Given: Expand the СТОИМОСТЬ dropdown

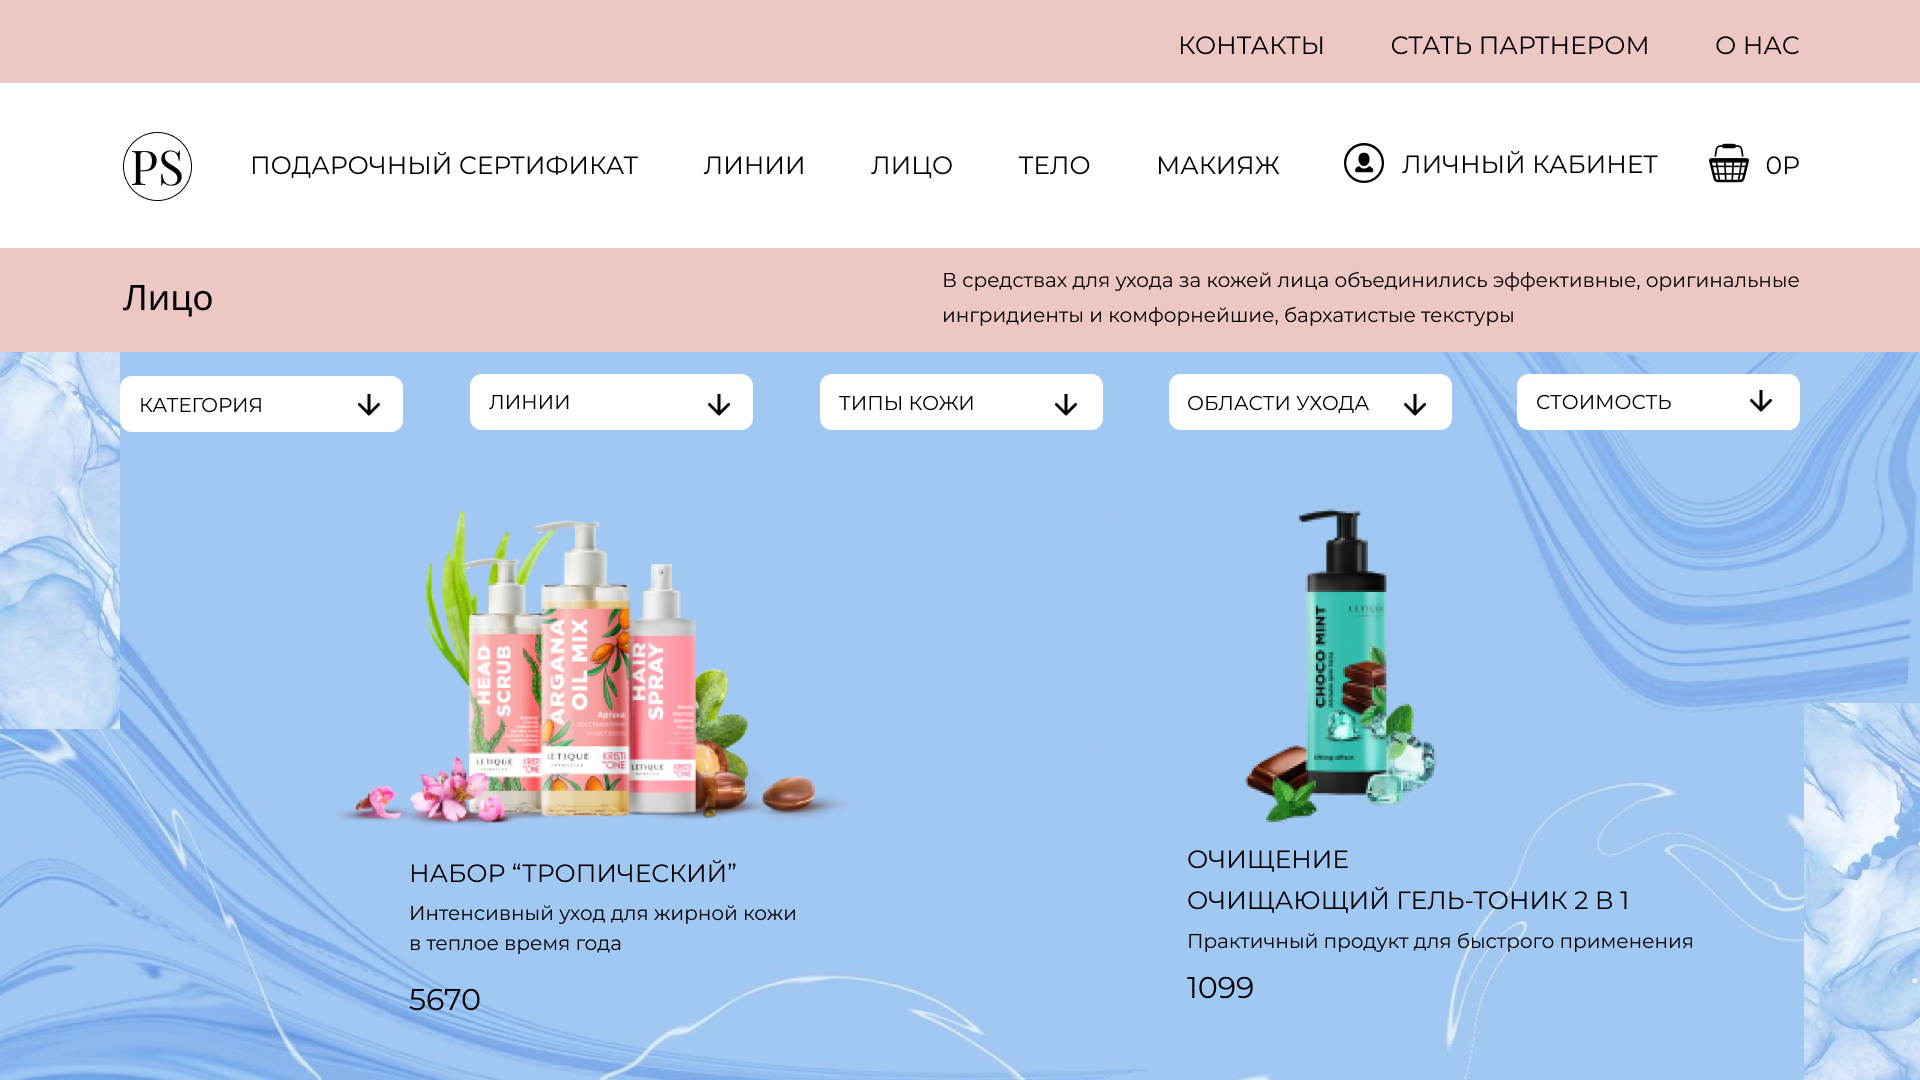Looking at the screenshot, I should click(1658, 402).
